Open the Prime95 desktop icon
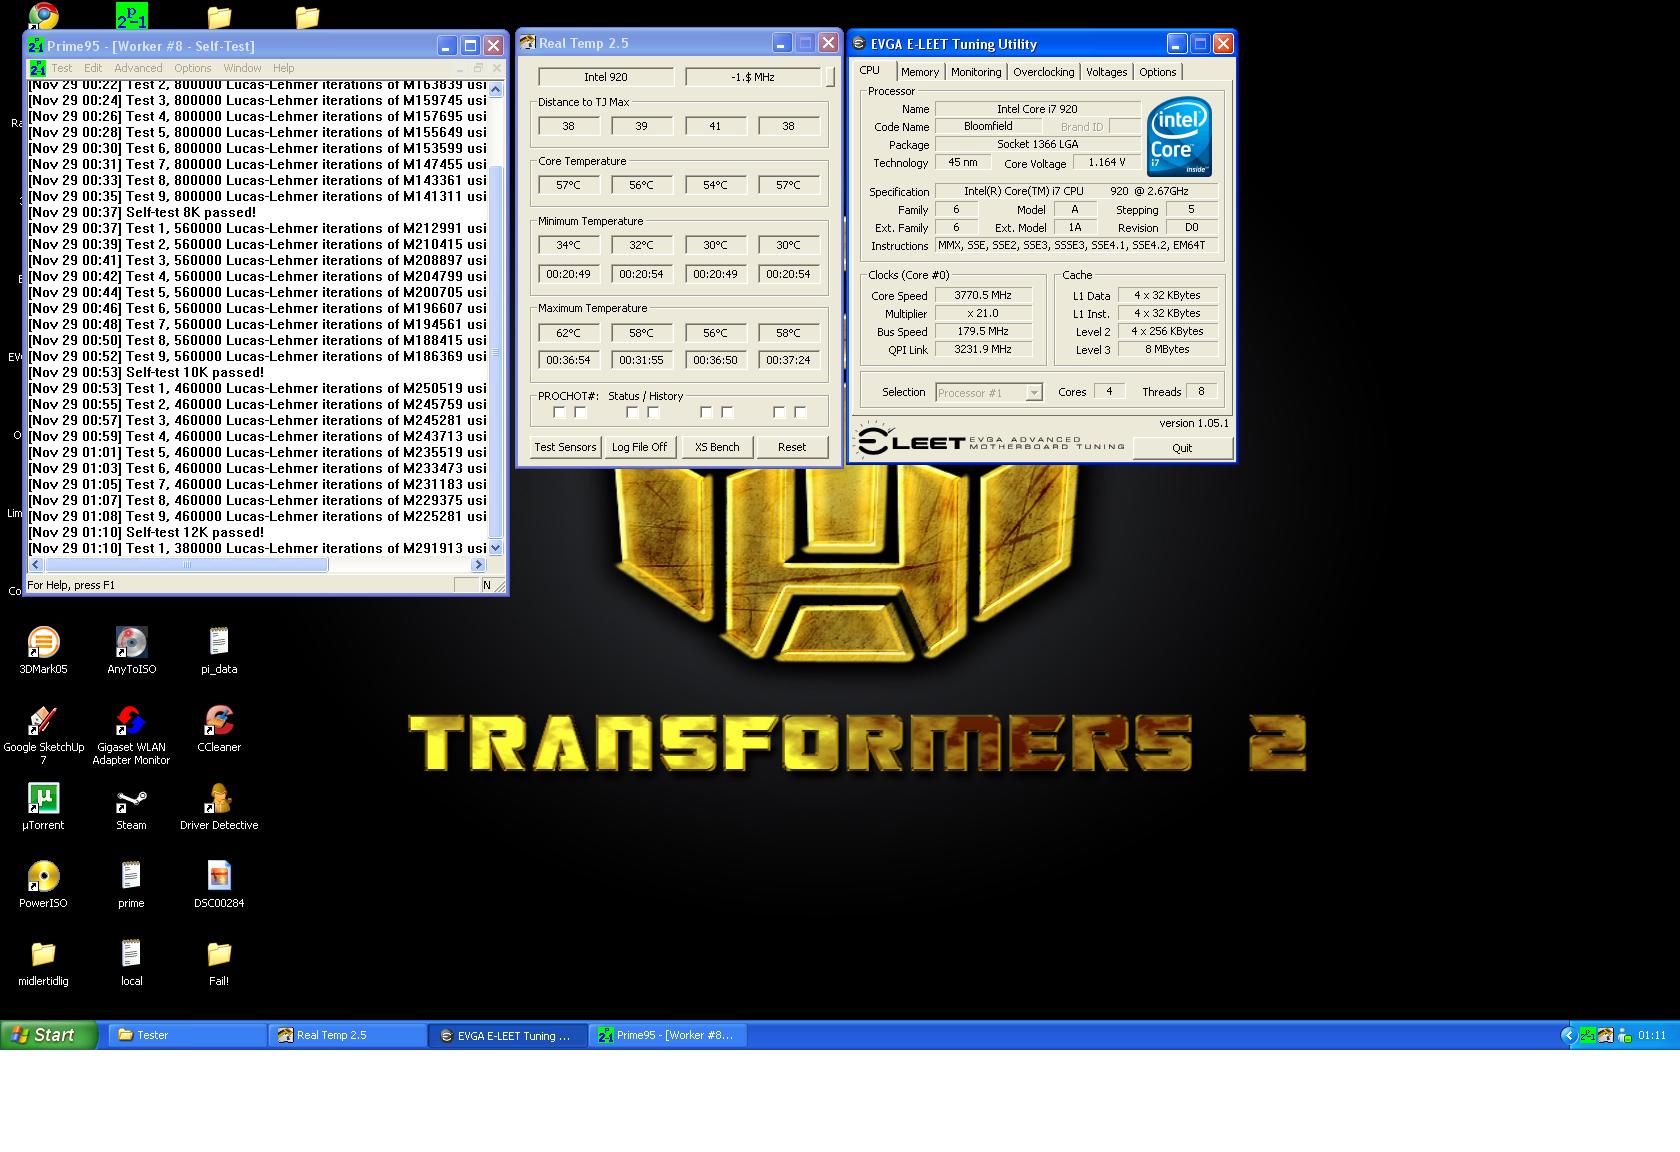Screen dimensions: 1680x1152 point(131,16)
